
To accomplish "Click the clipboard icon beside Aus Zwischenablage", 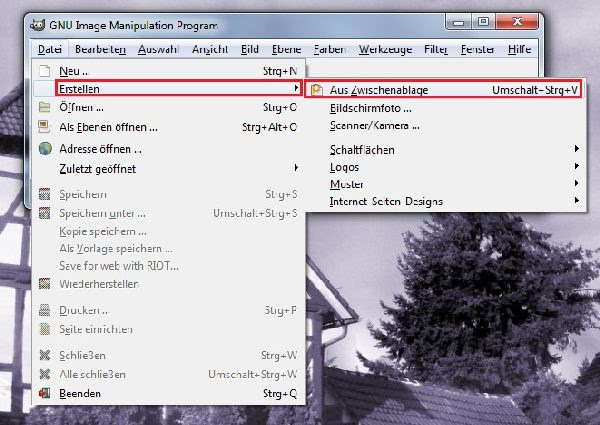I will [317, 90].
